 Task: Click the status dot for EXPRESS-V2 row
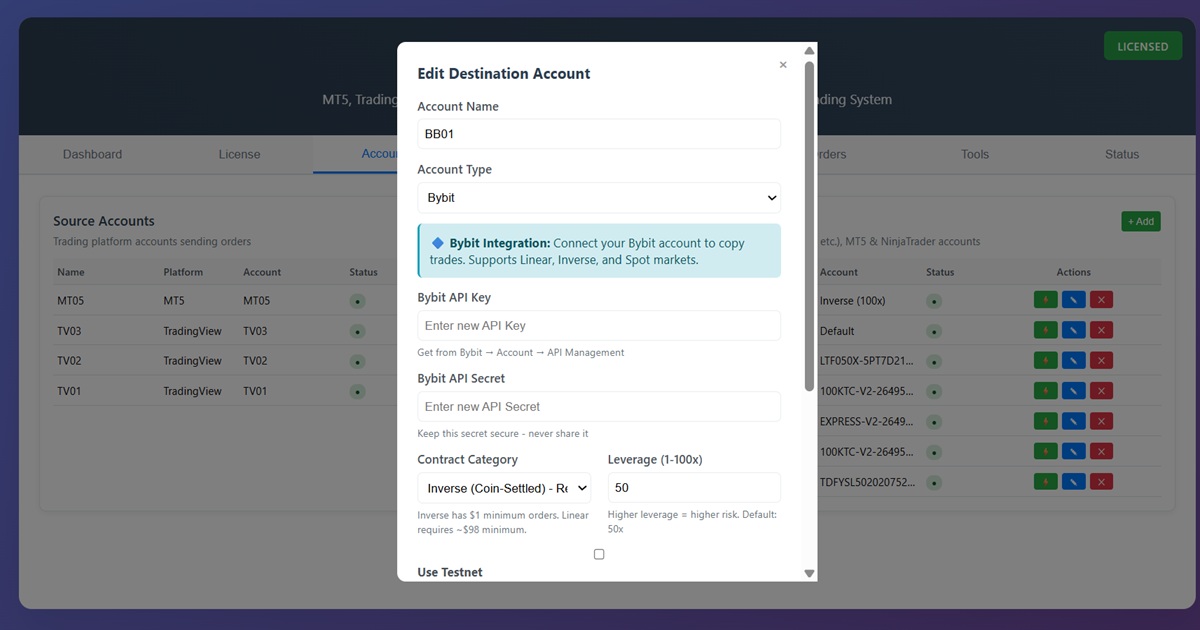[934, 422]
